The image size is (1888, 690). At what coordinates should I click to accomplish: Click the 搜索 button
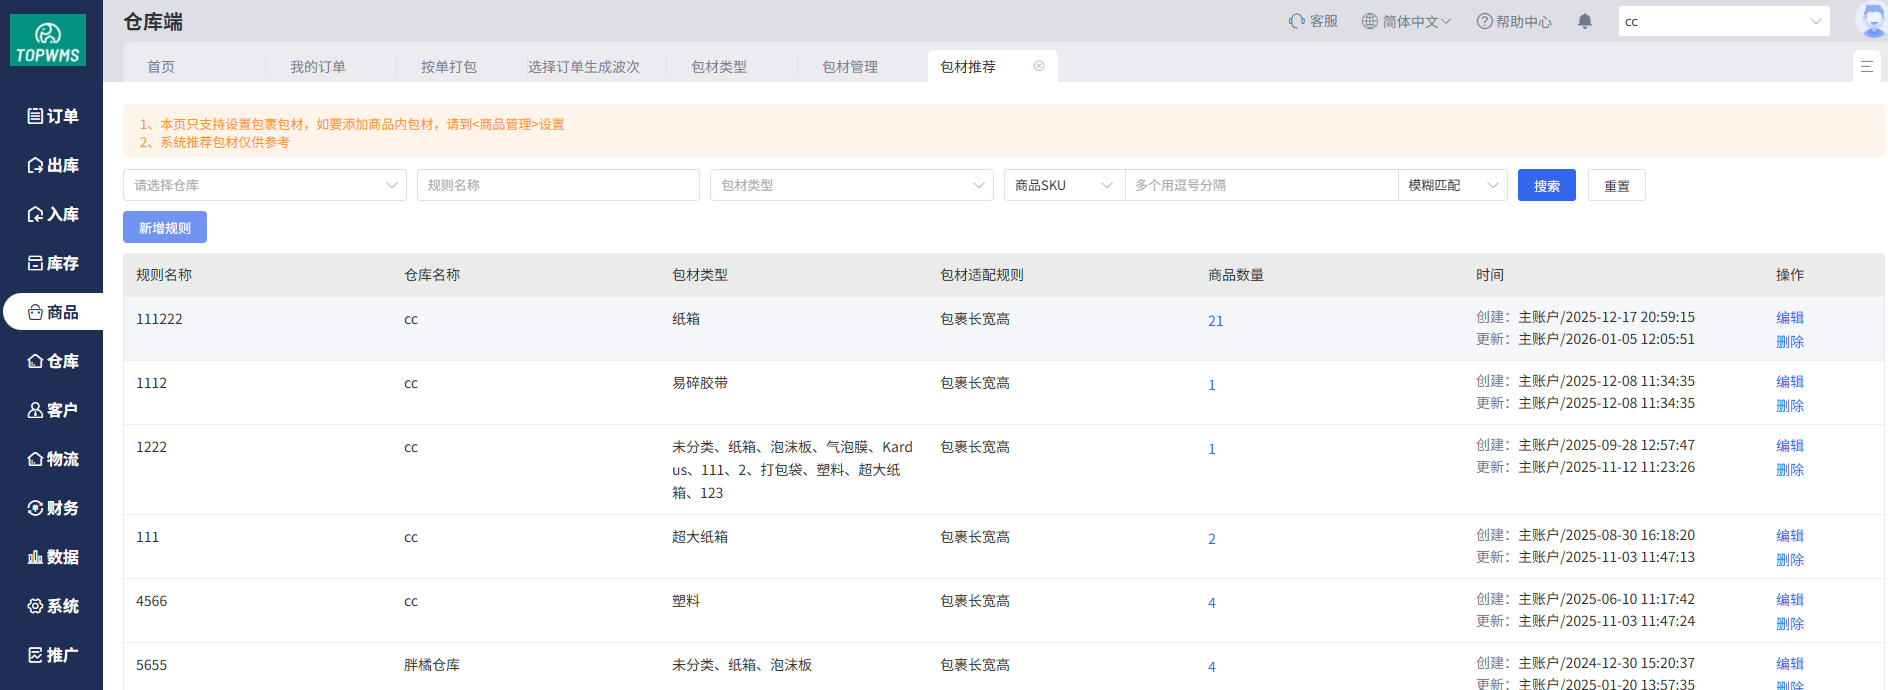1546,185
